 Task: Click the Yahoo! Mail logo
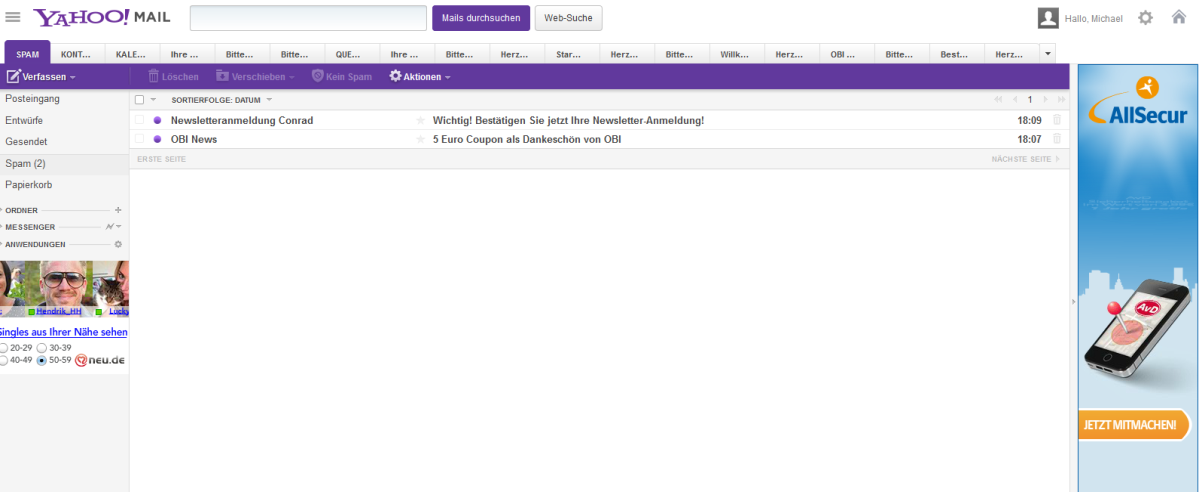click(102, 17)
